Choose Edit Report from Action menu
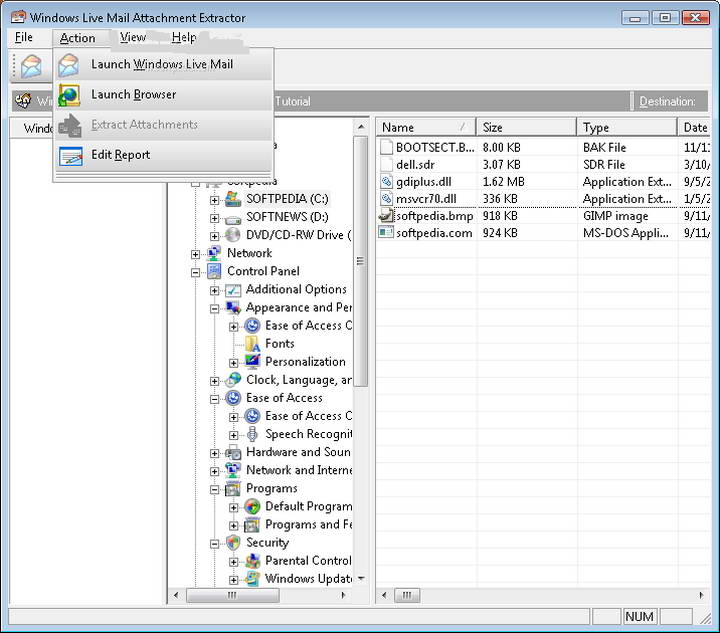Image resolution: width=720 pixels, height=633 pixels. pyautogui.click(x=163, y=156)
